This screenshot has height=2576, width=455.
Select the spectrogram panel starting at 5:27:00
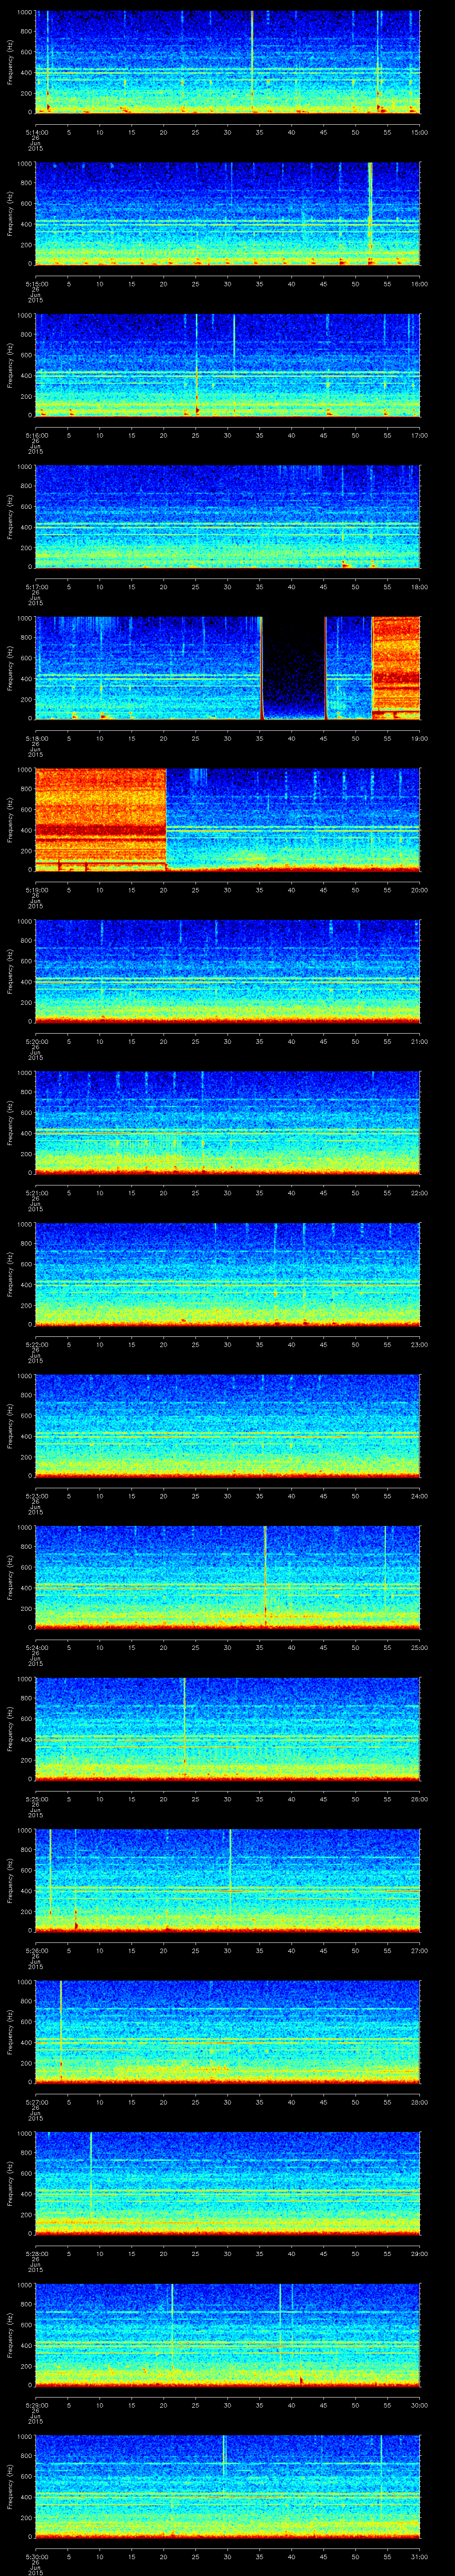227,2032
